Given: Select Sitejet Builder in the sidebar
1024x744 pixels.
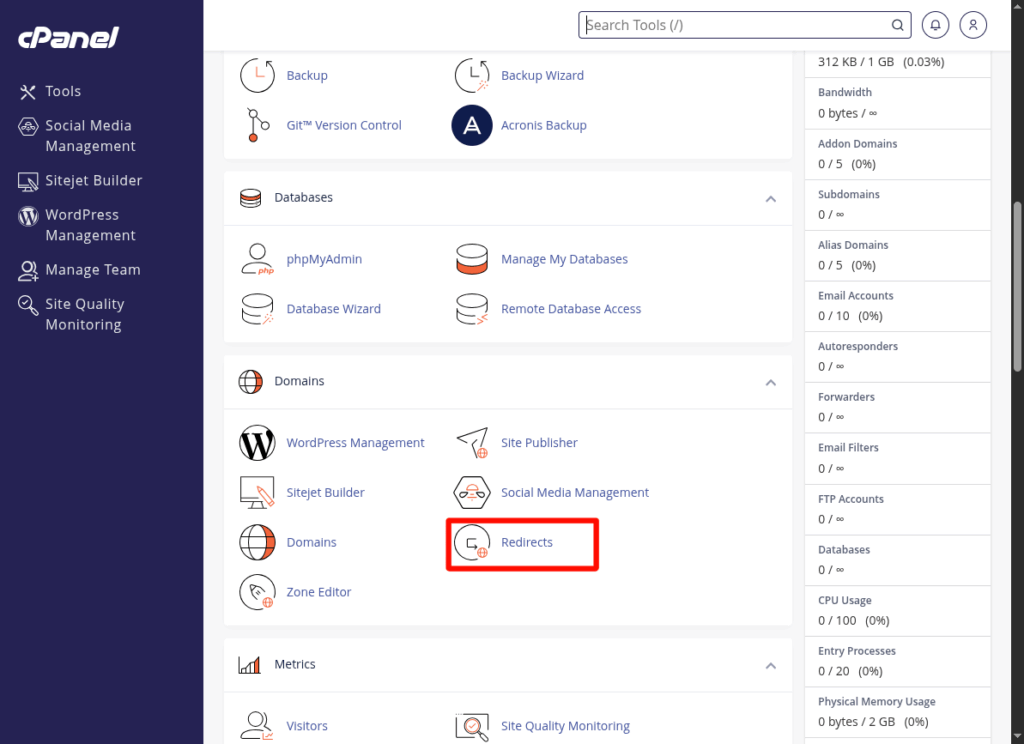Looking at the screenshot, I should 93,181.
